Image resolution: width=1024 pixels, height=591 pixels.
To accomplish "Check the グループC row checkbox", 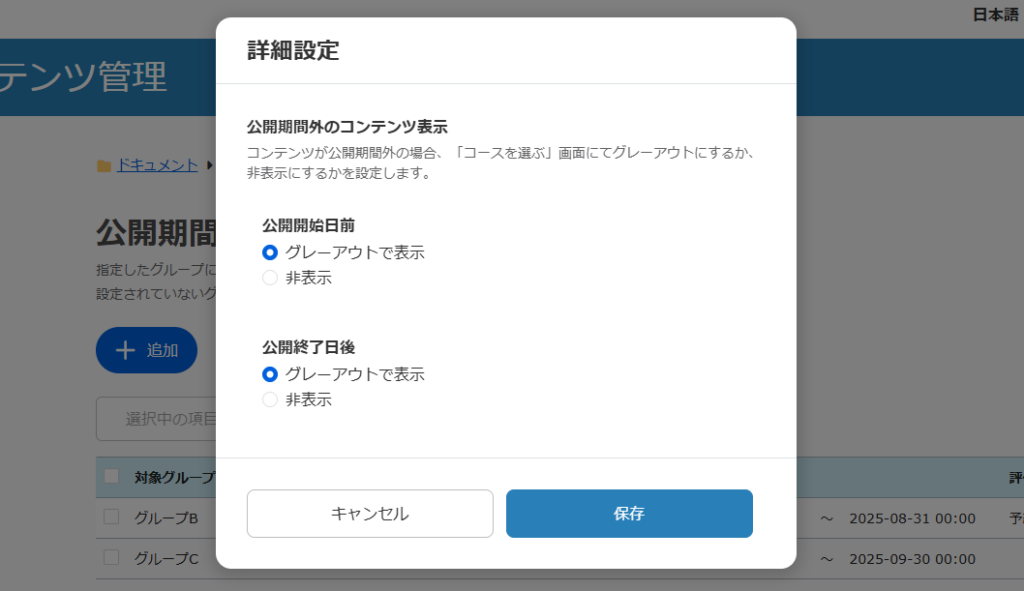I will click(x=111, y=558).
